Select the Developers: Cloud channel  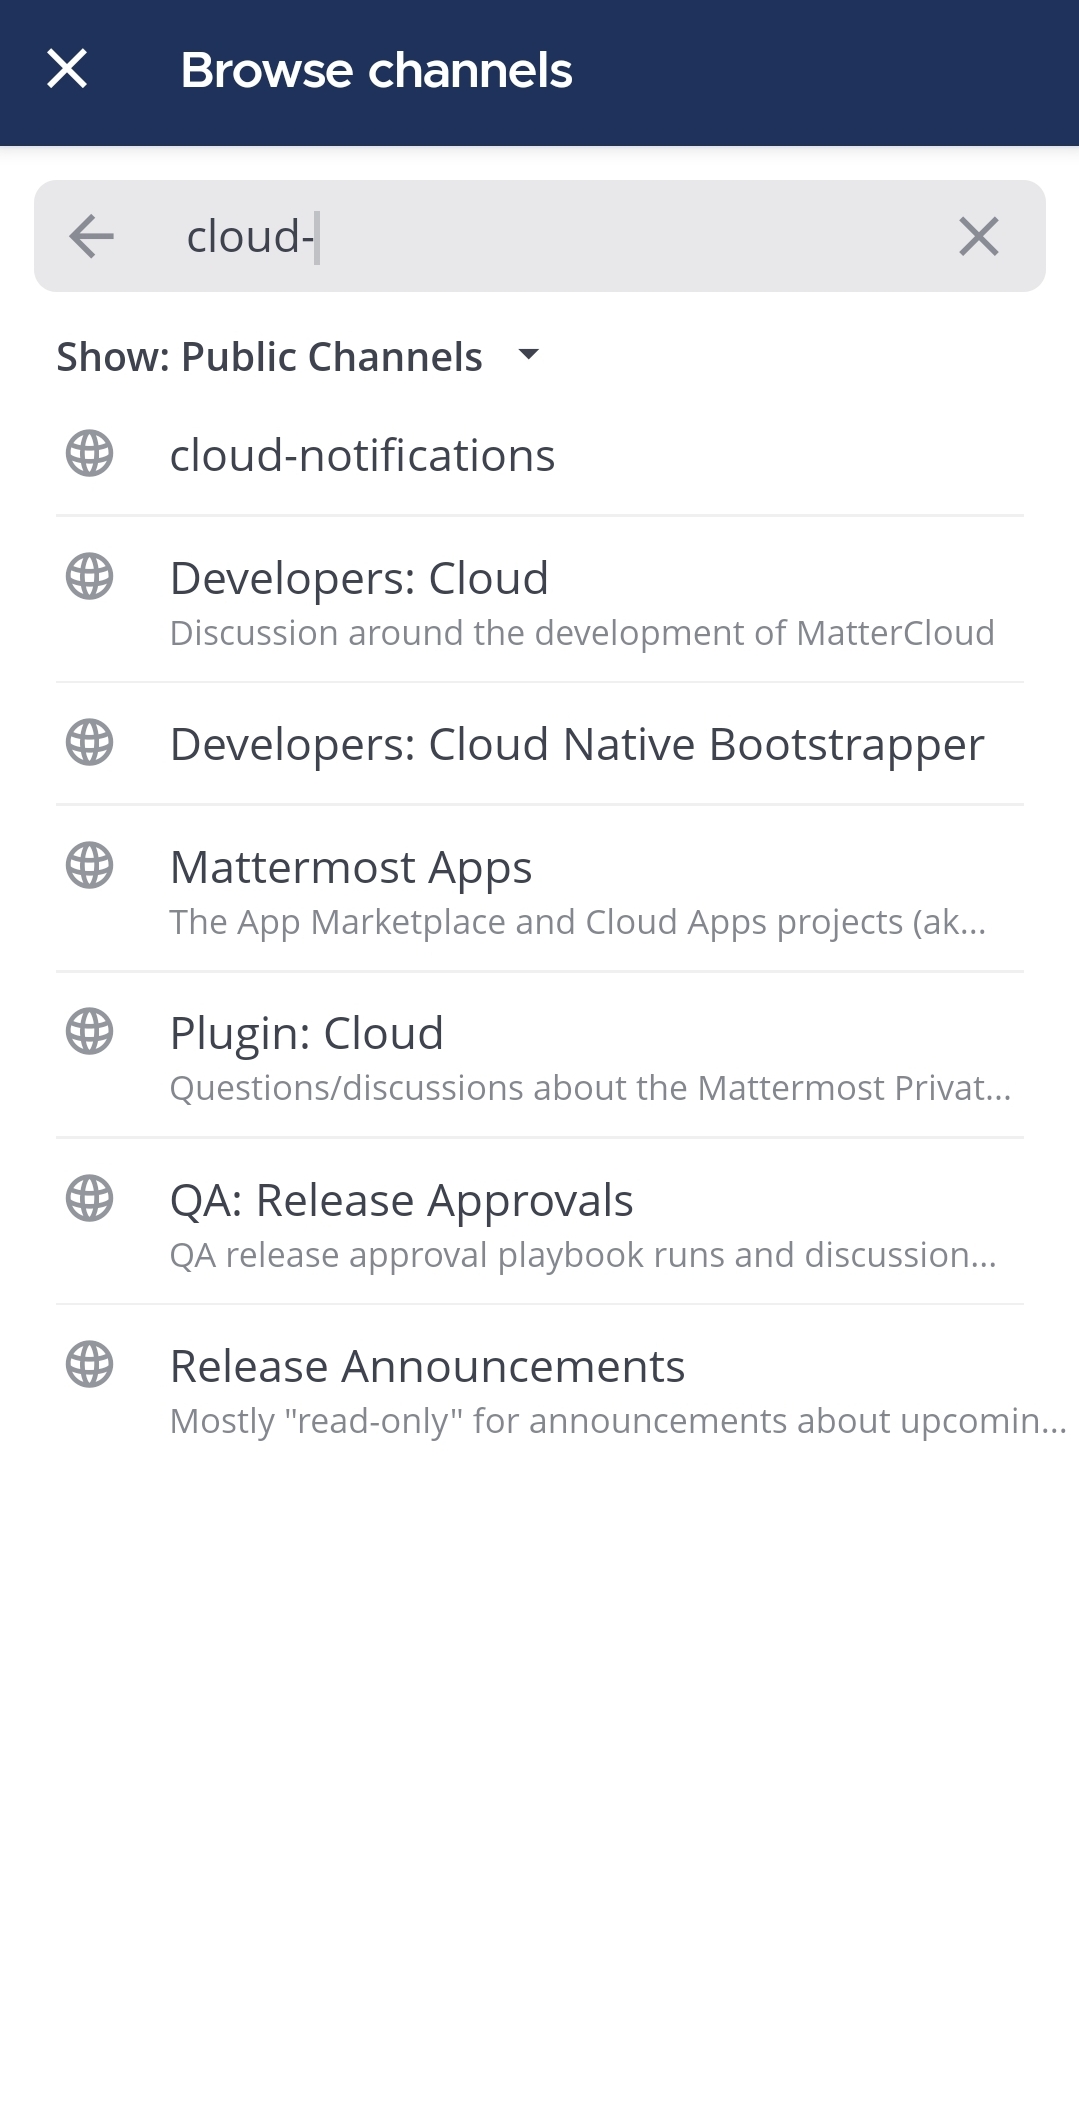coord(360,579)
